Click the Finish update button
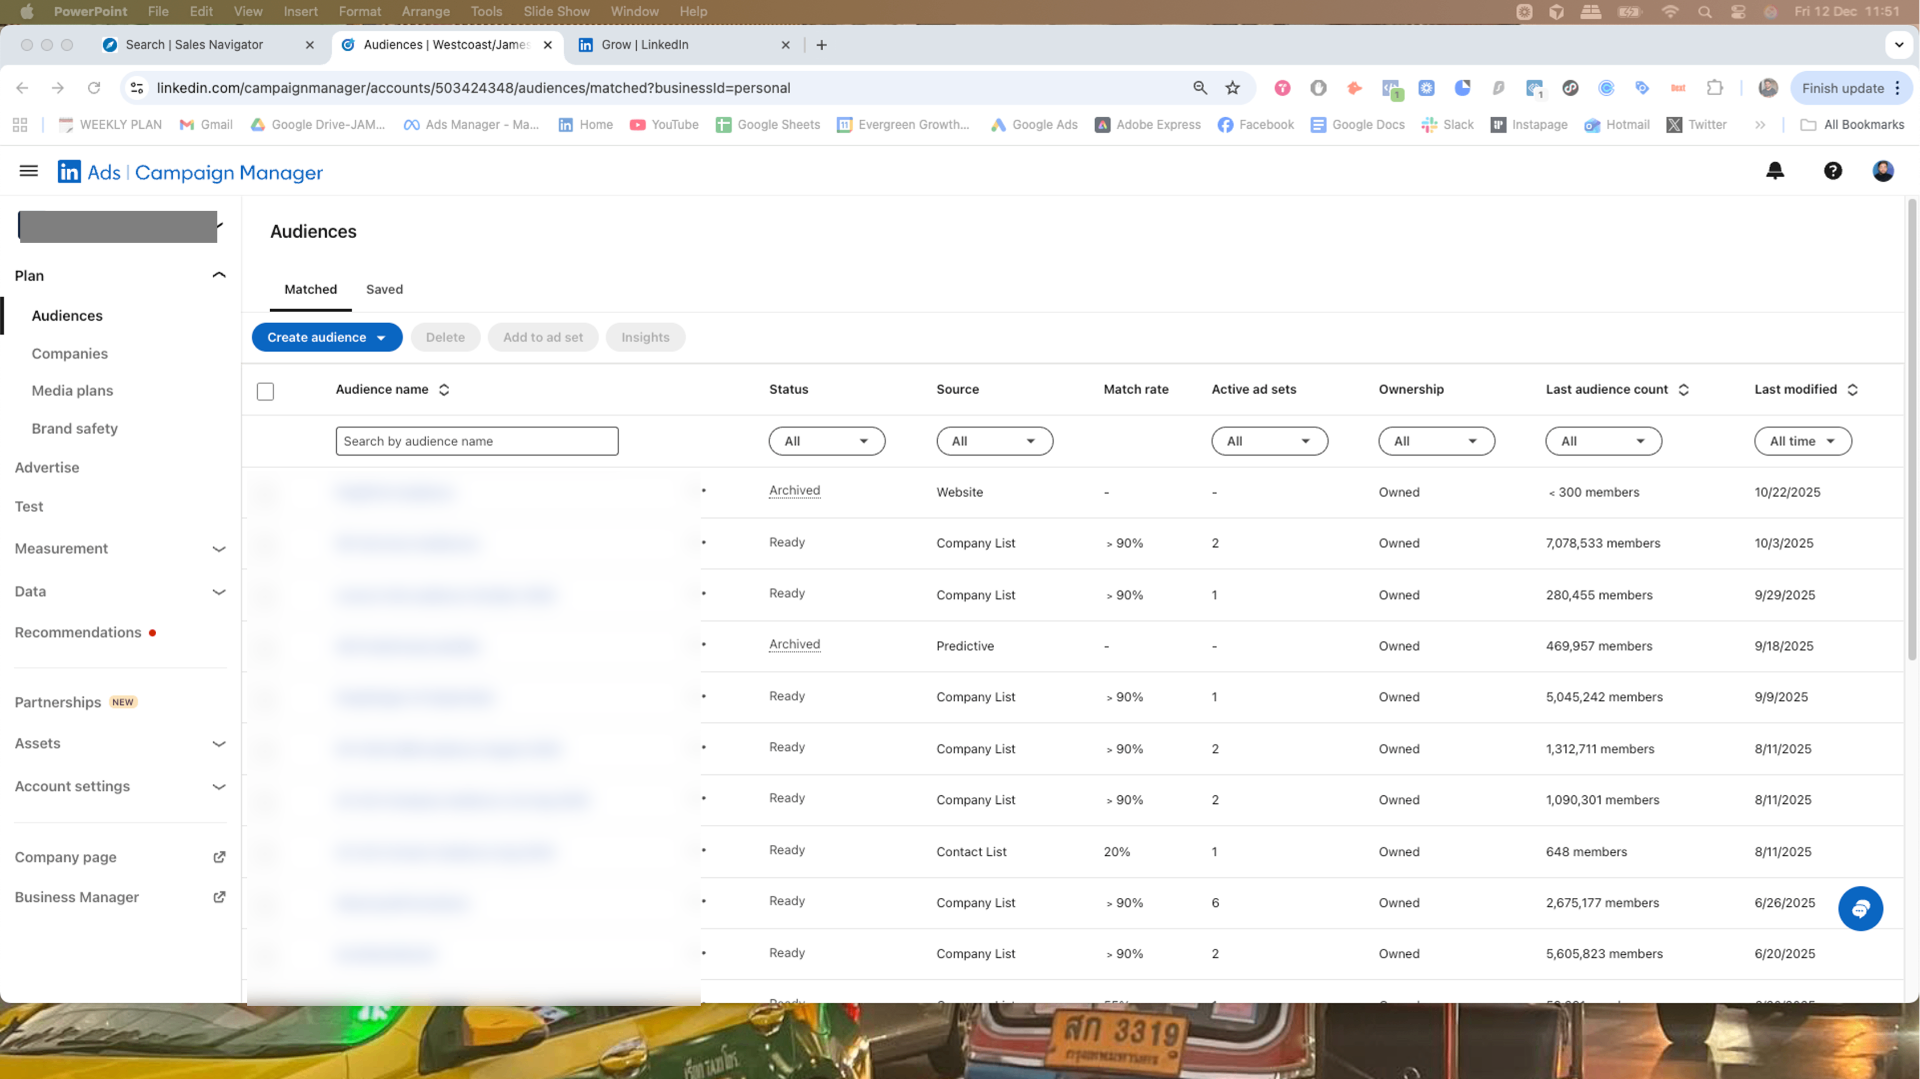The height and width of the screenshot is (1079, 1920). tap(1851, 88)
